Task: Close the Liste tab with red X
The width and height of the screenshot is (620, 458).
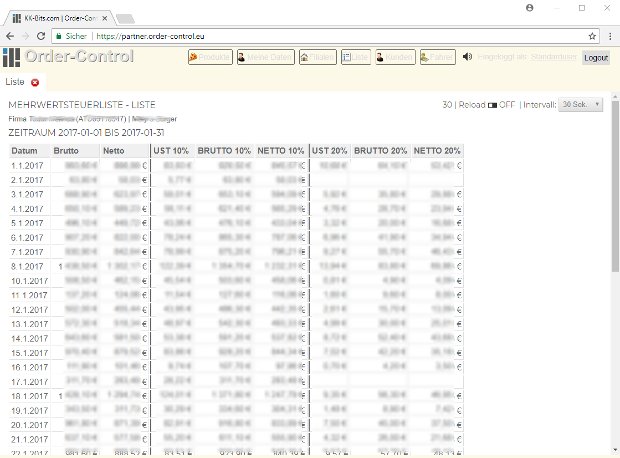Action: click(35, 82)
